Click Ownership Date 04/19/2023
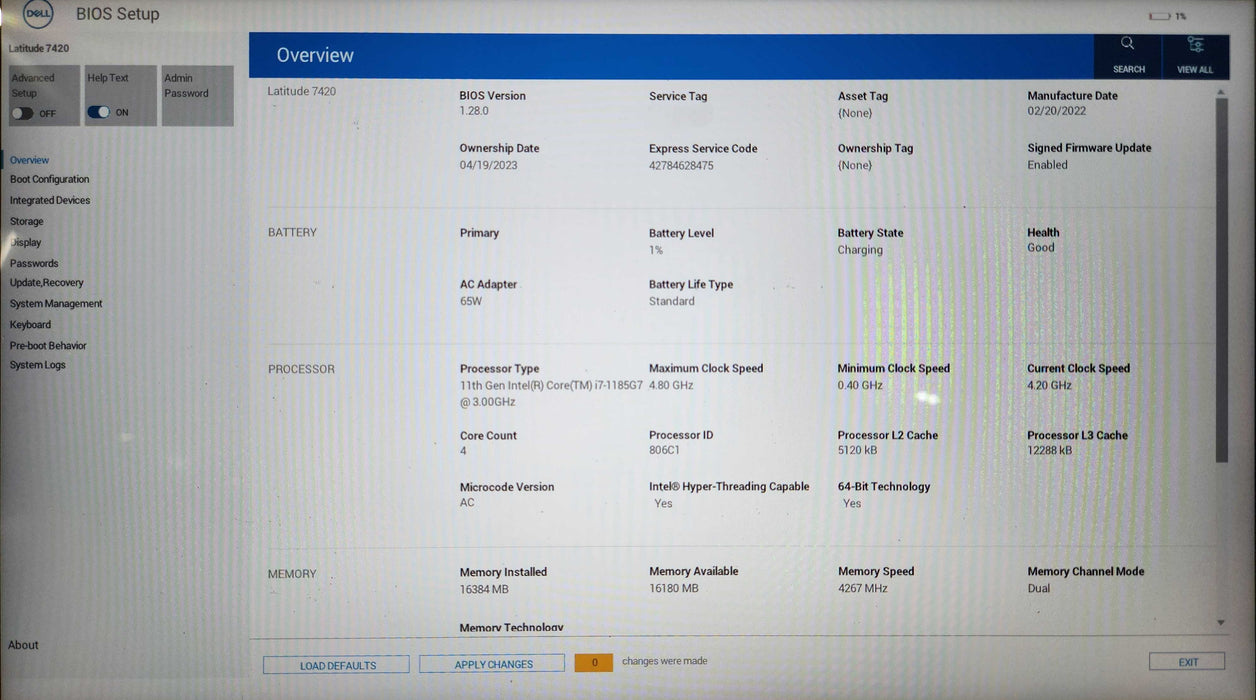1256x700 pixels. [x=489, y=165]
